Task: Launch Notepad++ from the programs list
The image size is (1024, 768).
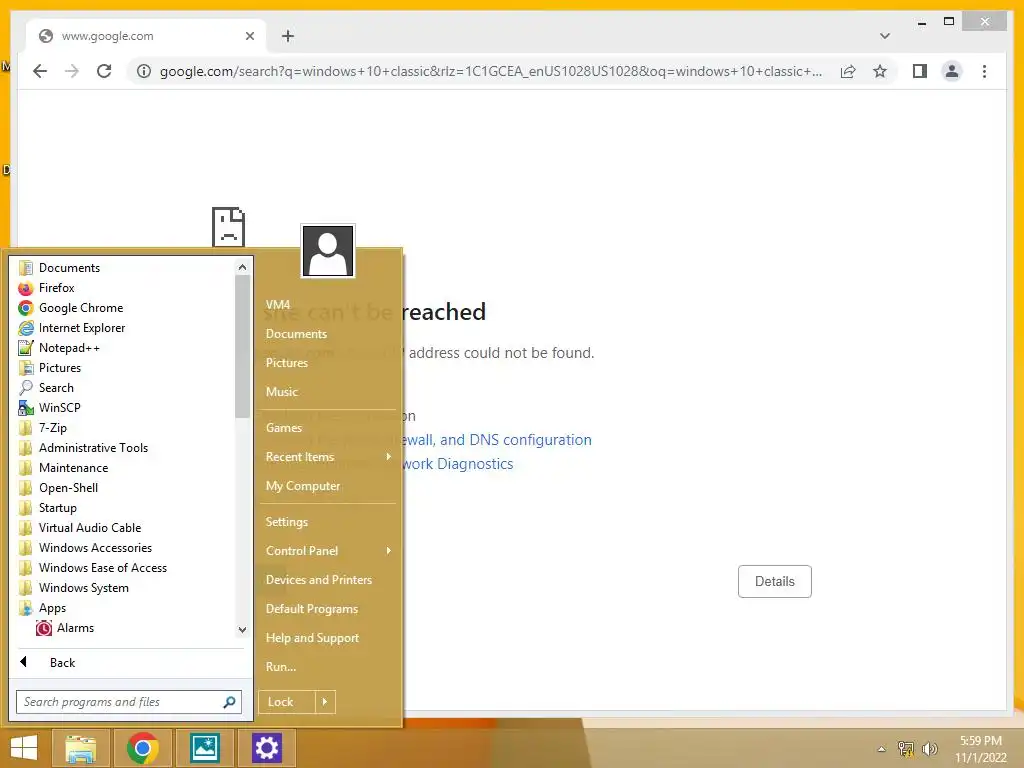Action: 69,347
